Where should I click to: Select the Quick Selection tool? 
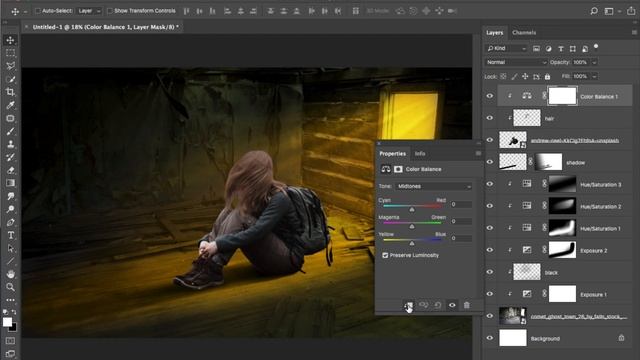pyautogui.click(x=11, y=79)
